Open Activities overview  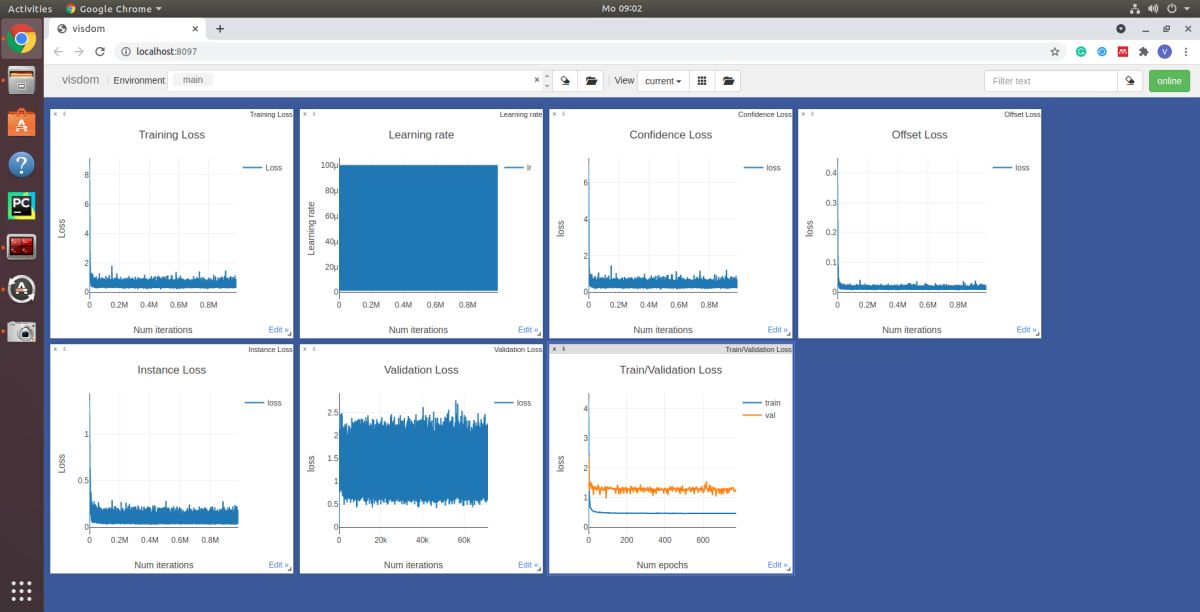30,8
